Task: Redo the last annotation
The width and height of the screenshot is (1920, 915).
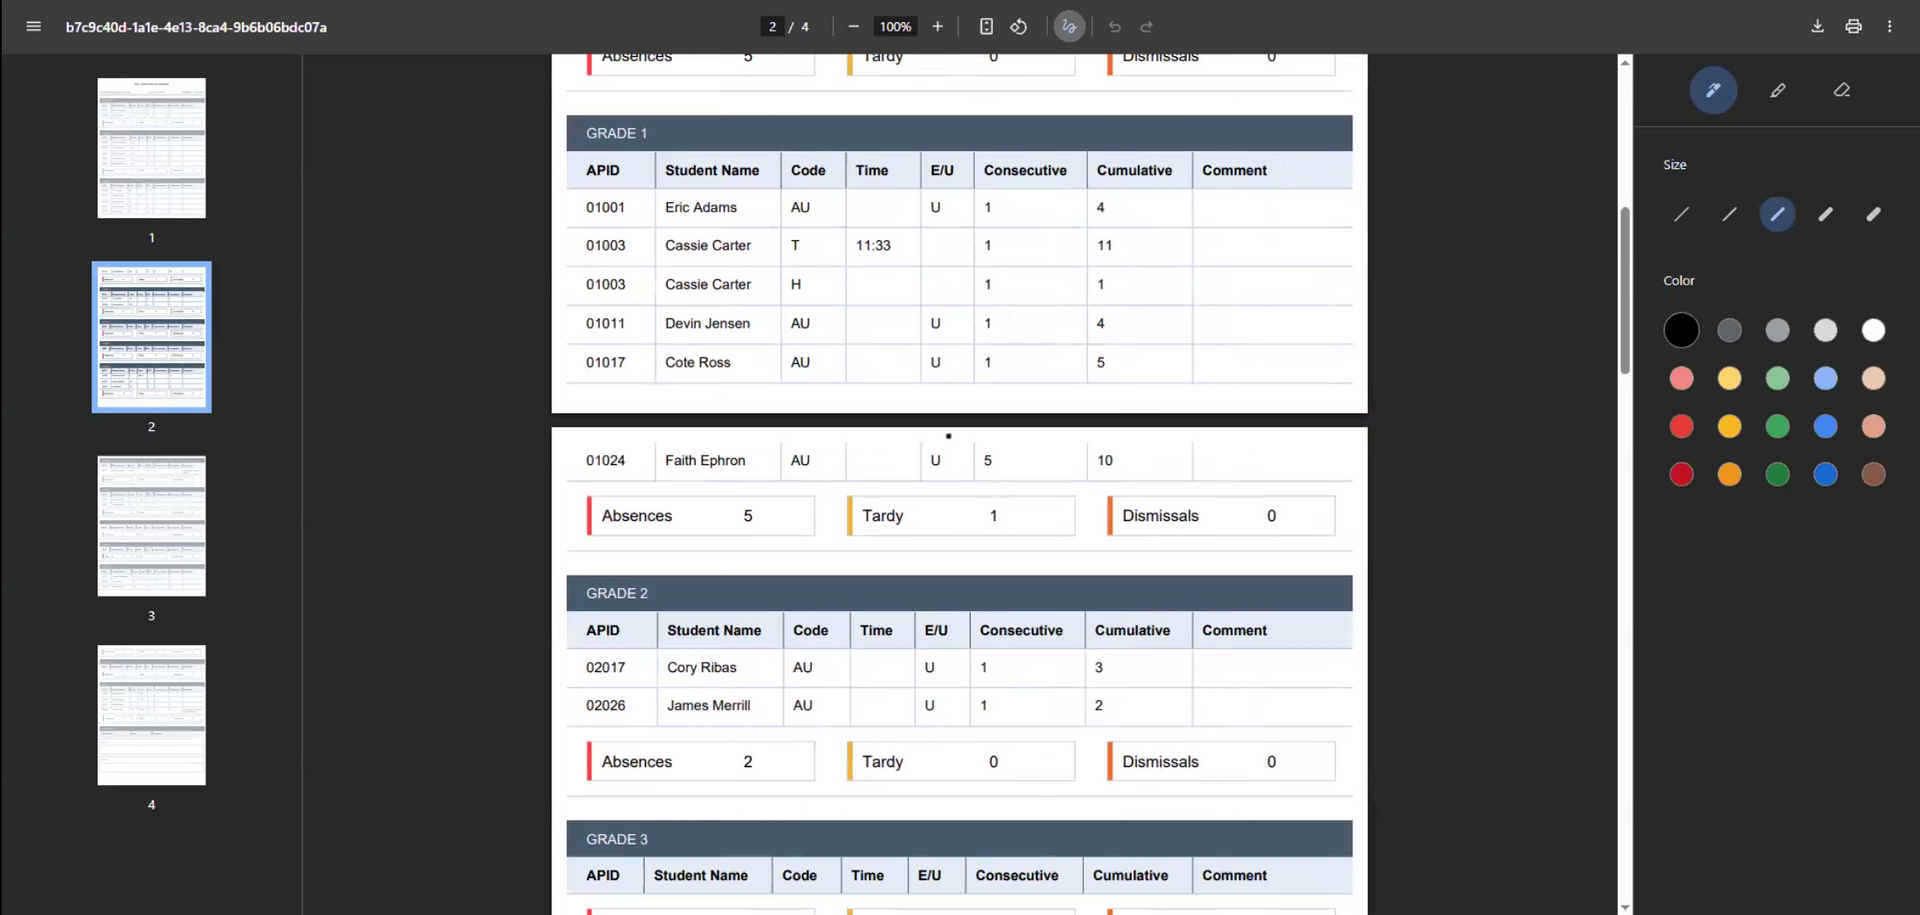Action: pos(1146,27)
